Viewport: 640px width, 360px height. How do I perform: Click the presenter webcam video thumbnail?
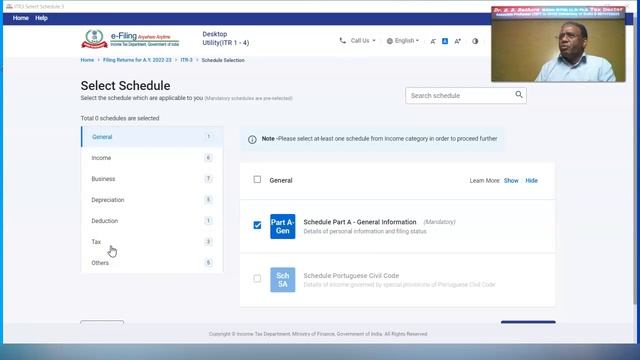(558, 44)
